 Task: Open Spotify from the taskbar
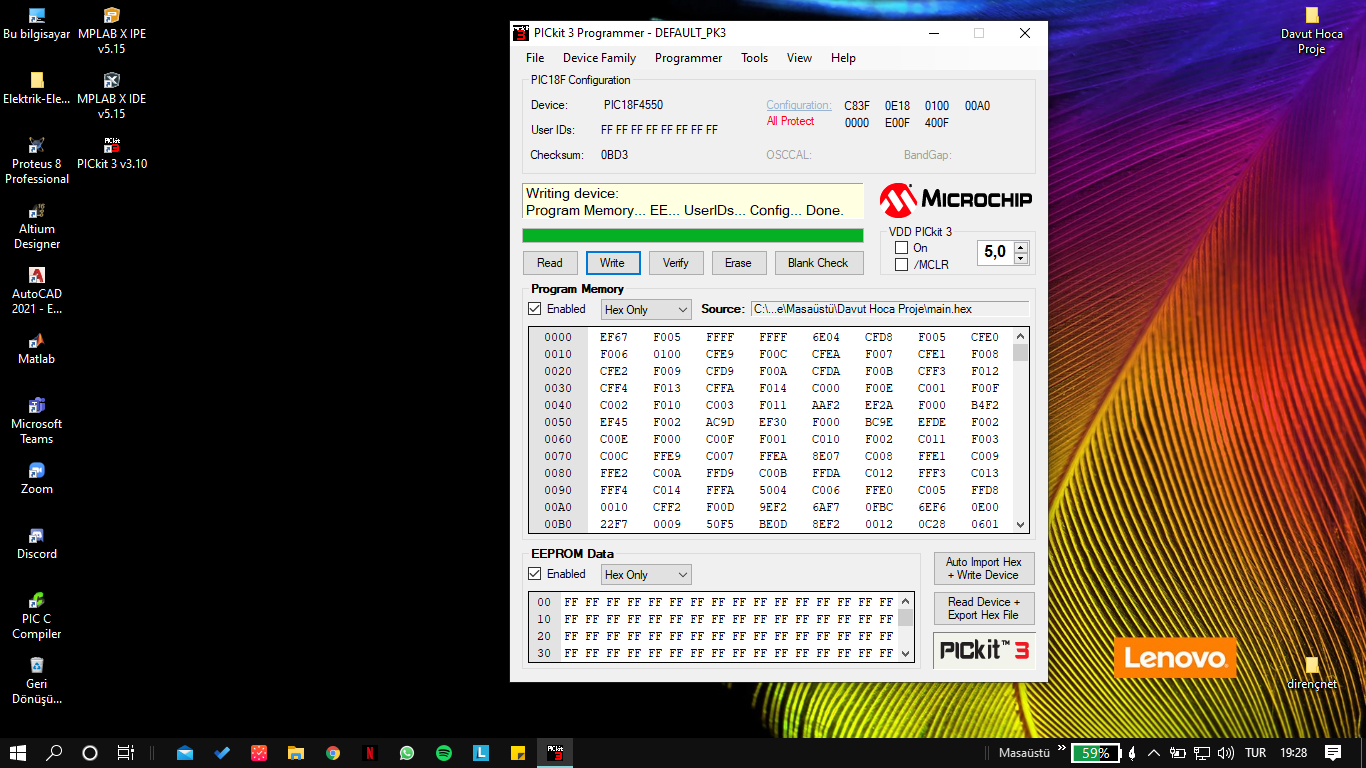point(444,753)
